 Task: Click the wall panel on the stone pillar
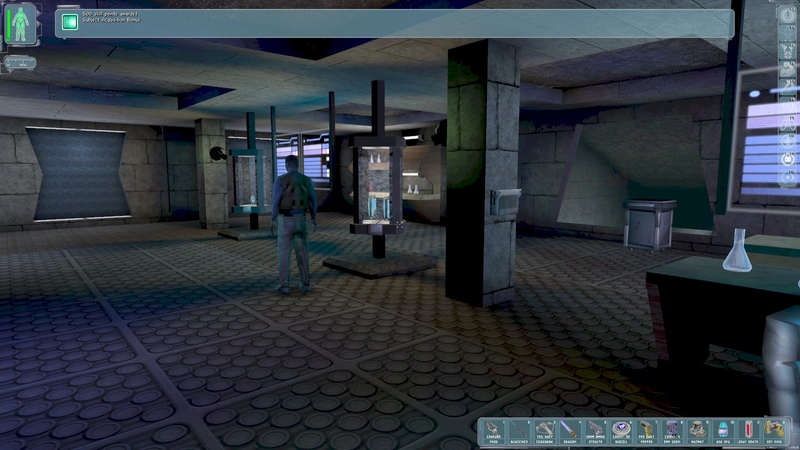coord(504,201)
